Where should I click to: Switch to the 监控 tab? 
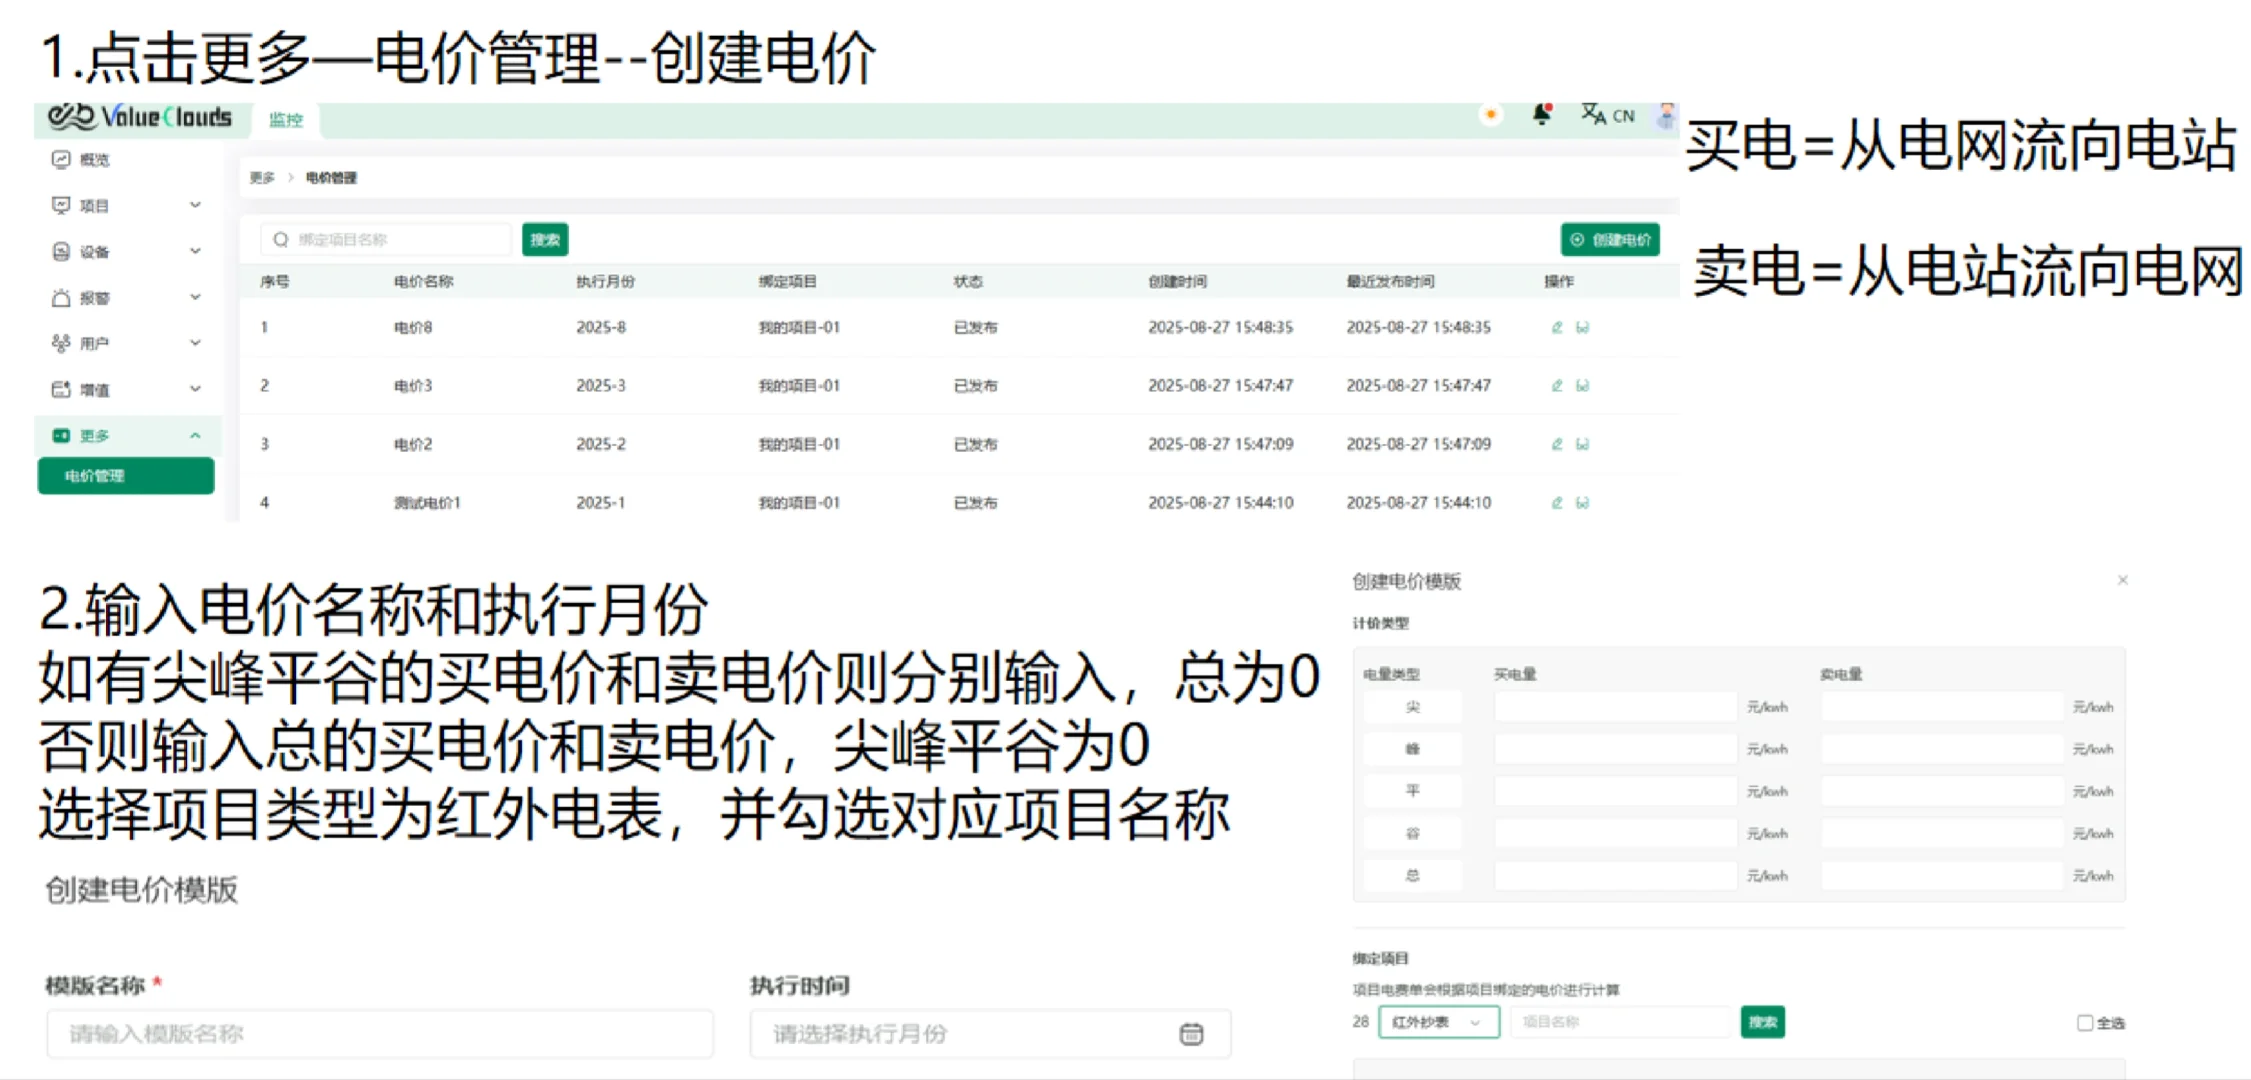285,119
